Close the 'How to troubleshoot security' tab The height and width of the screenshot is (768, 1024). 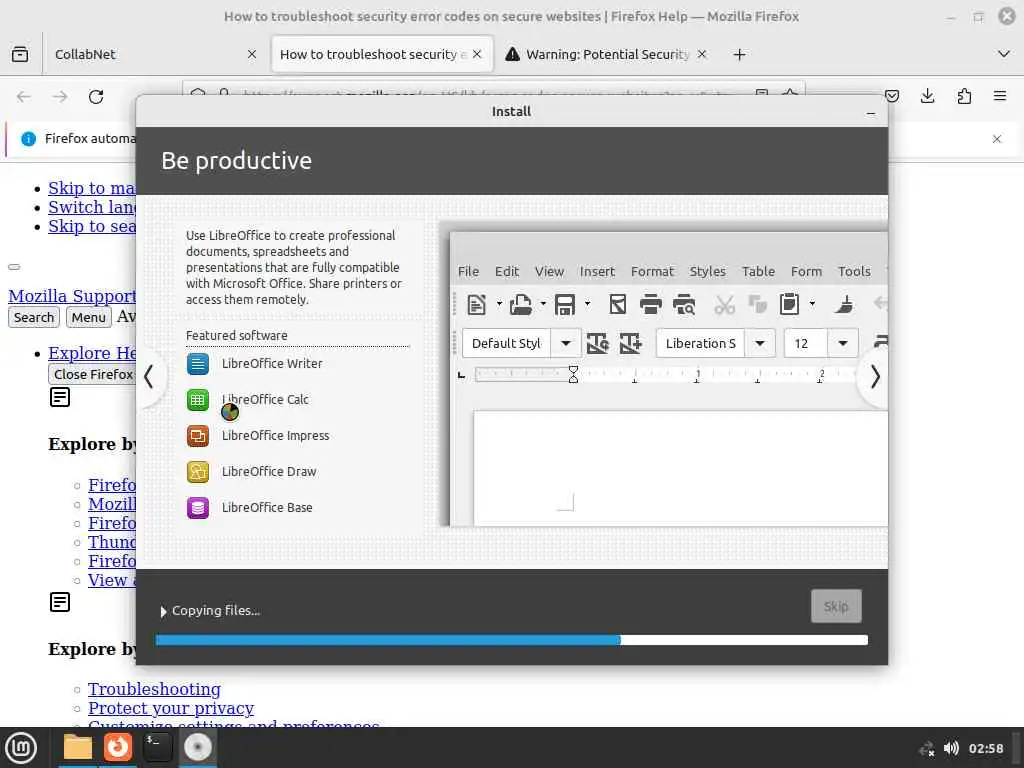click(x=477, y=54)
